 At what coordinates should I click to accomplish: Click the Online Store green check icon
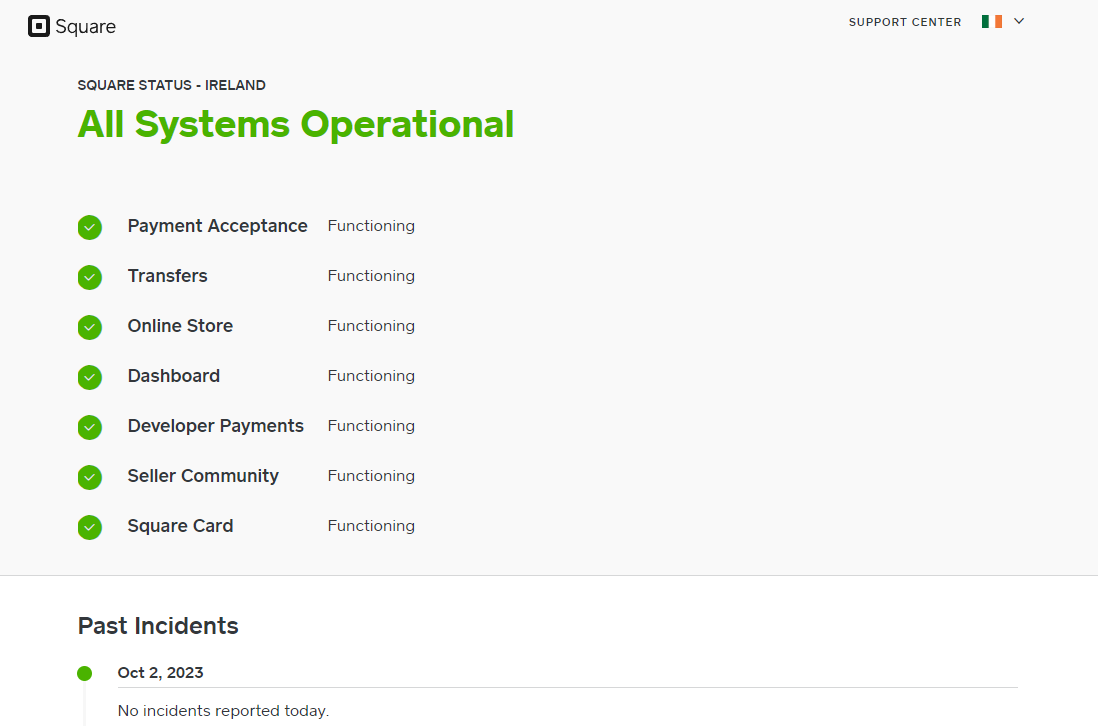[x=90, y=328]
